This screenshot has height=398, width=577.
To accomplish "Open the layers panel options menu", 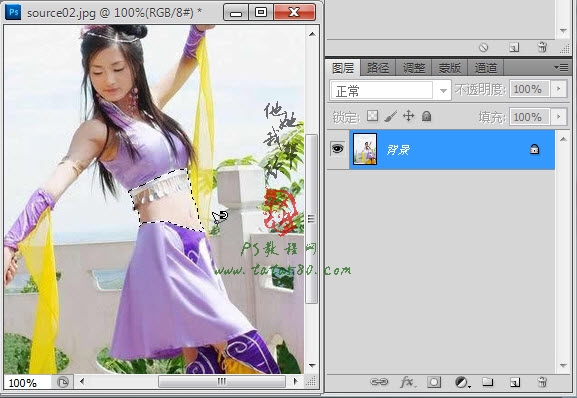I will click(561, 67).
